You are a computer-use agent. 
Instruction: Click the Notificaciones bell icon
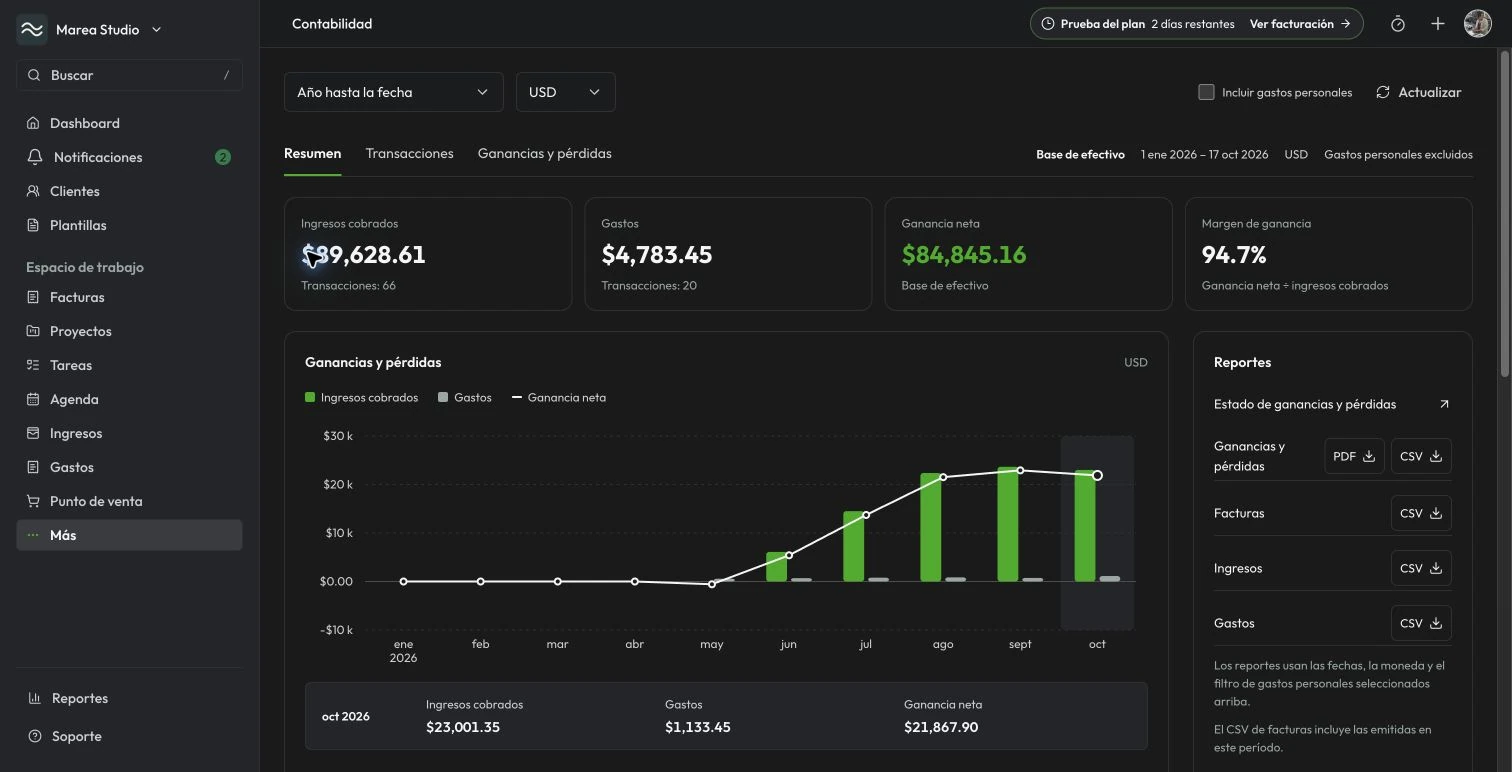[35, 157]
